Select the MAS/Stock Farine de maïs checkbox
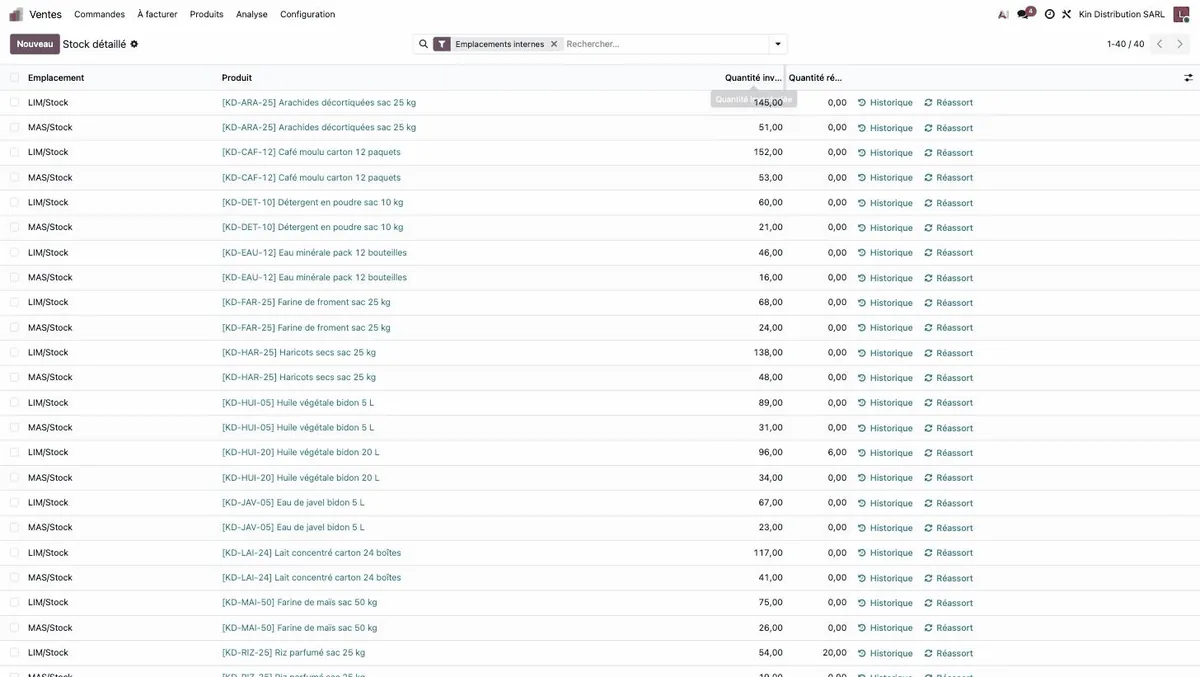This screenshot has width=1200, height=677. [x=14, y=627]
